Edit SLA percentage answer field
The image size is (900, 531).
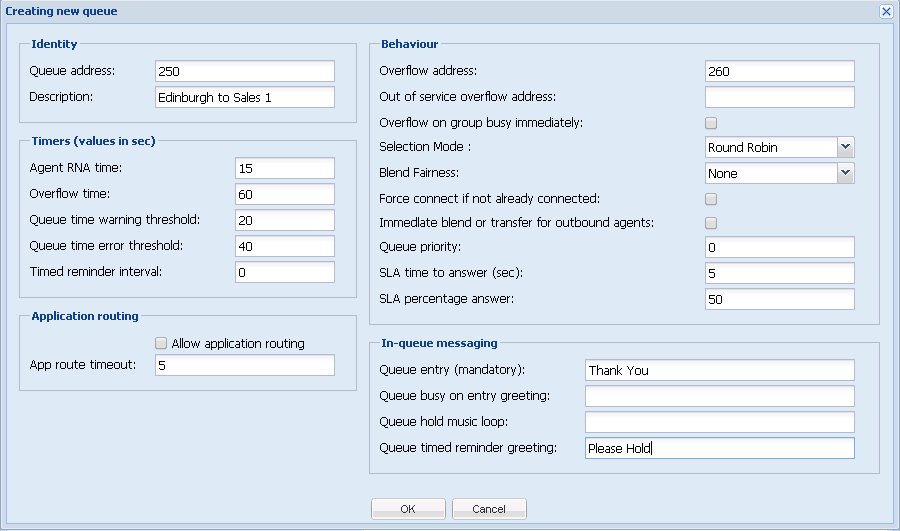tap(779, 299)
